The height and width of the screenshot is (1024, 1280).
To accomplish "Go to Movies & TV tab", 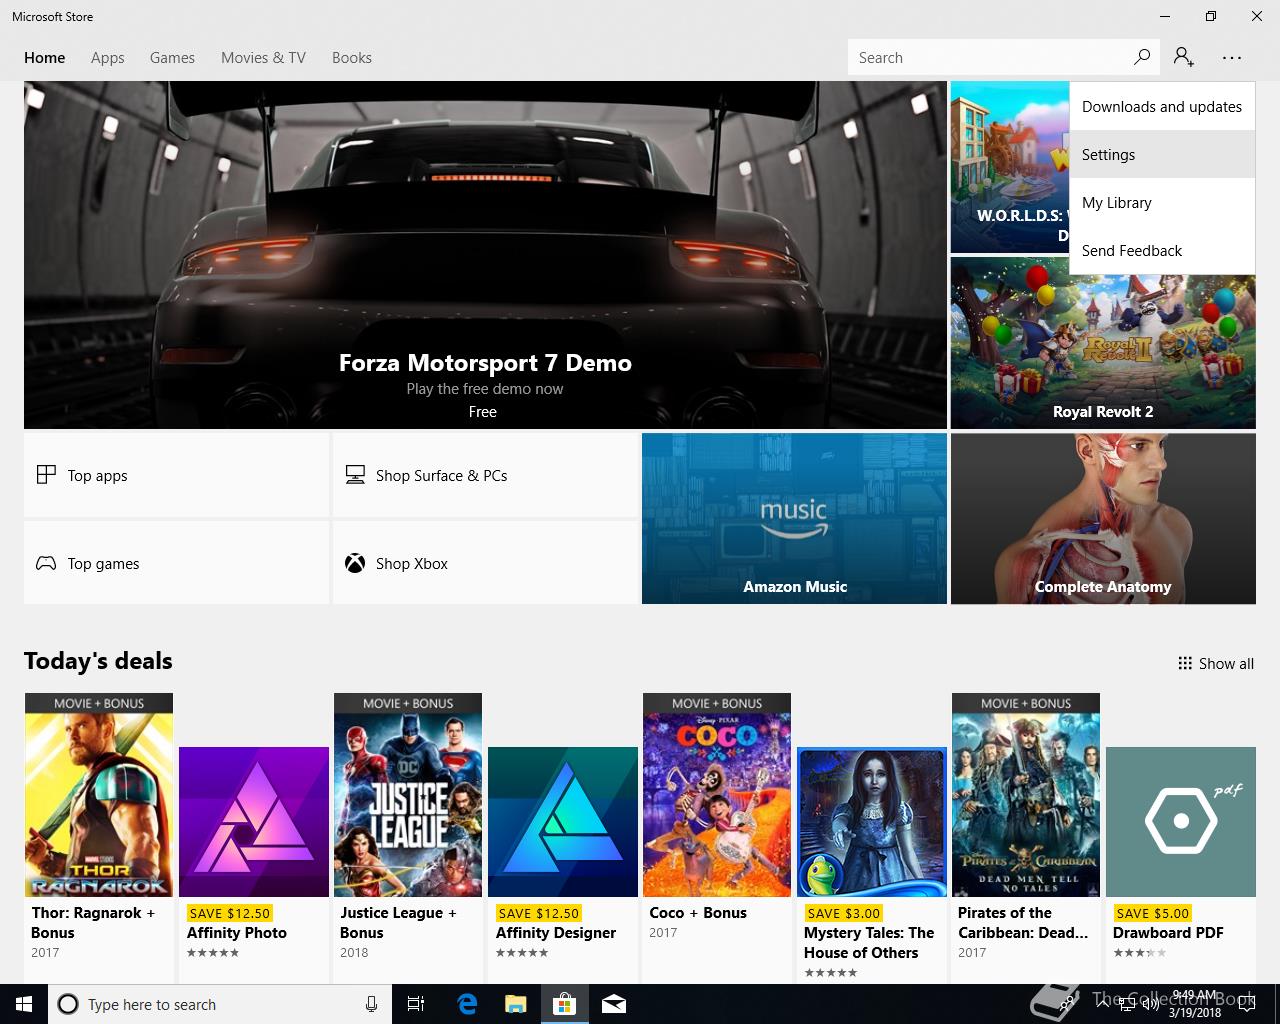I will coord(263,58).
